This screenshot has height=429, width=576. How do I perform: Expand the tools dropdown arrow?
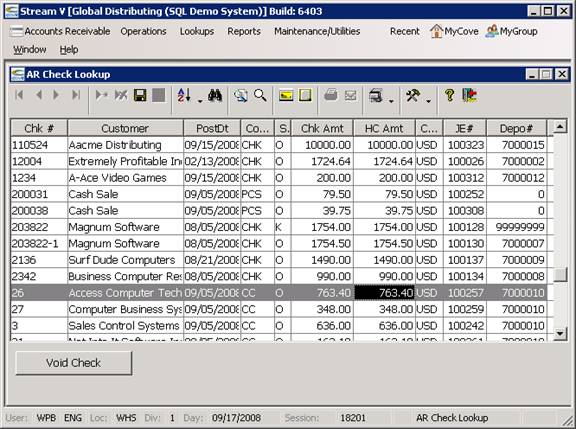[x=428, y=101]
